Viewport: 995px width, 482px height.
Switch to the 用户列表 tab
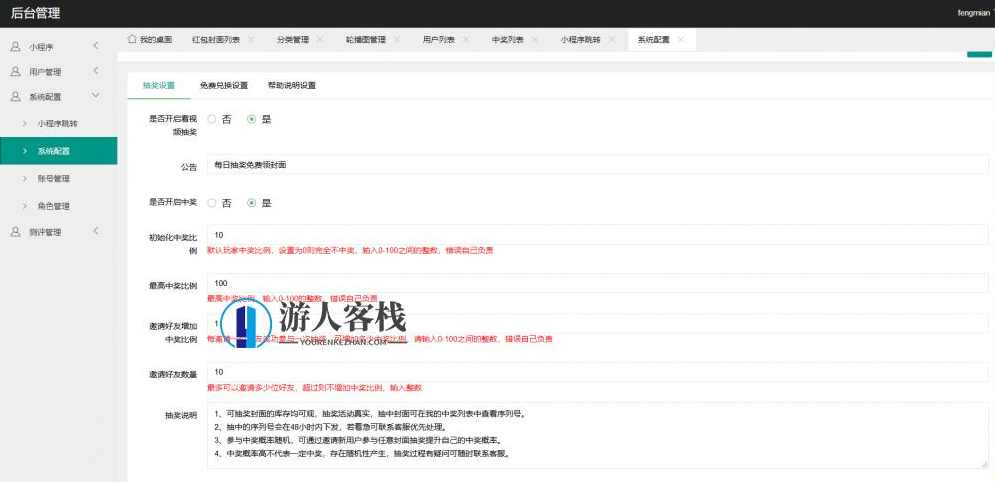[438, 39]
